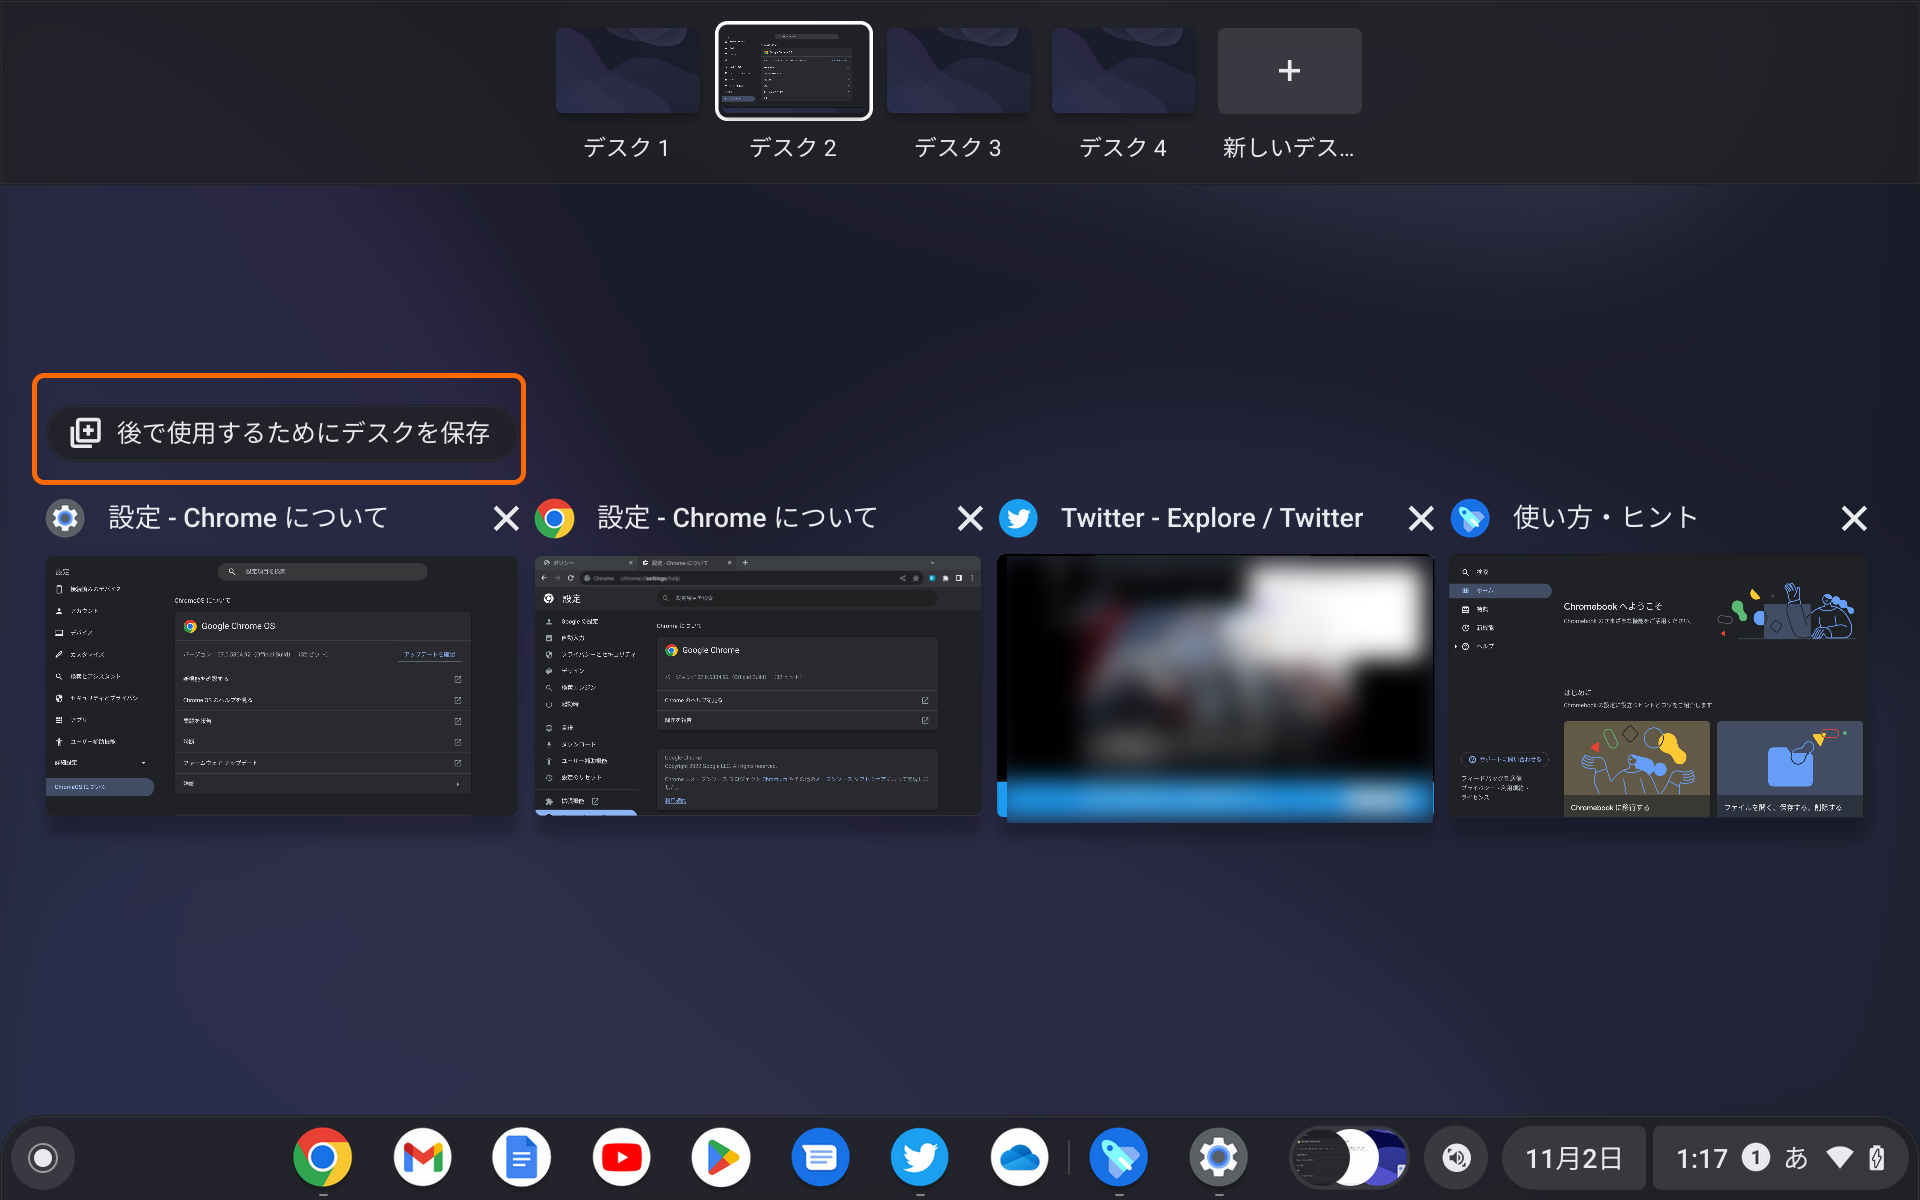Switch to デスク 1
Screen dimensions: 1920x1200
pyautogui.click(x=627, y=71)
